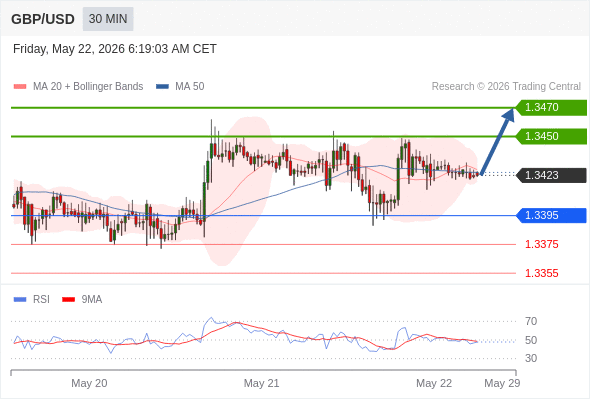Select the 1.3470 resistance price tag
Viewport: 590px width, 400px height.
point(551,108)
